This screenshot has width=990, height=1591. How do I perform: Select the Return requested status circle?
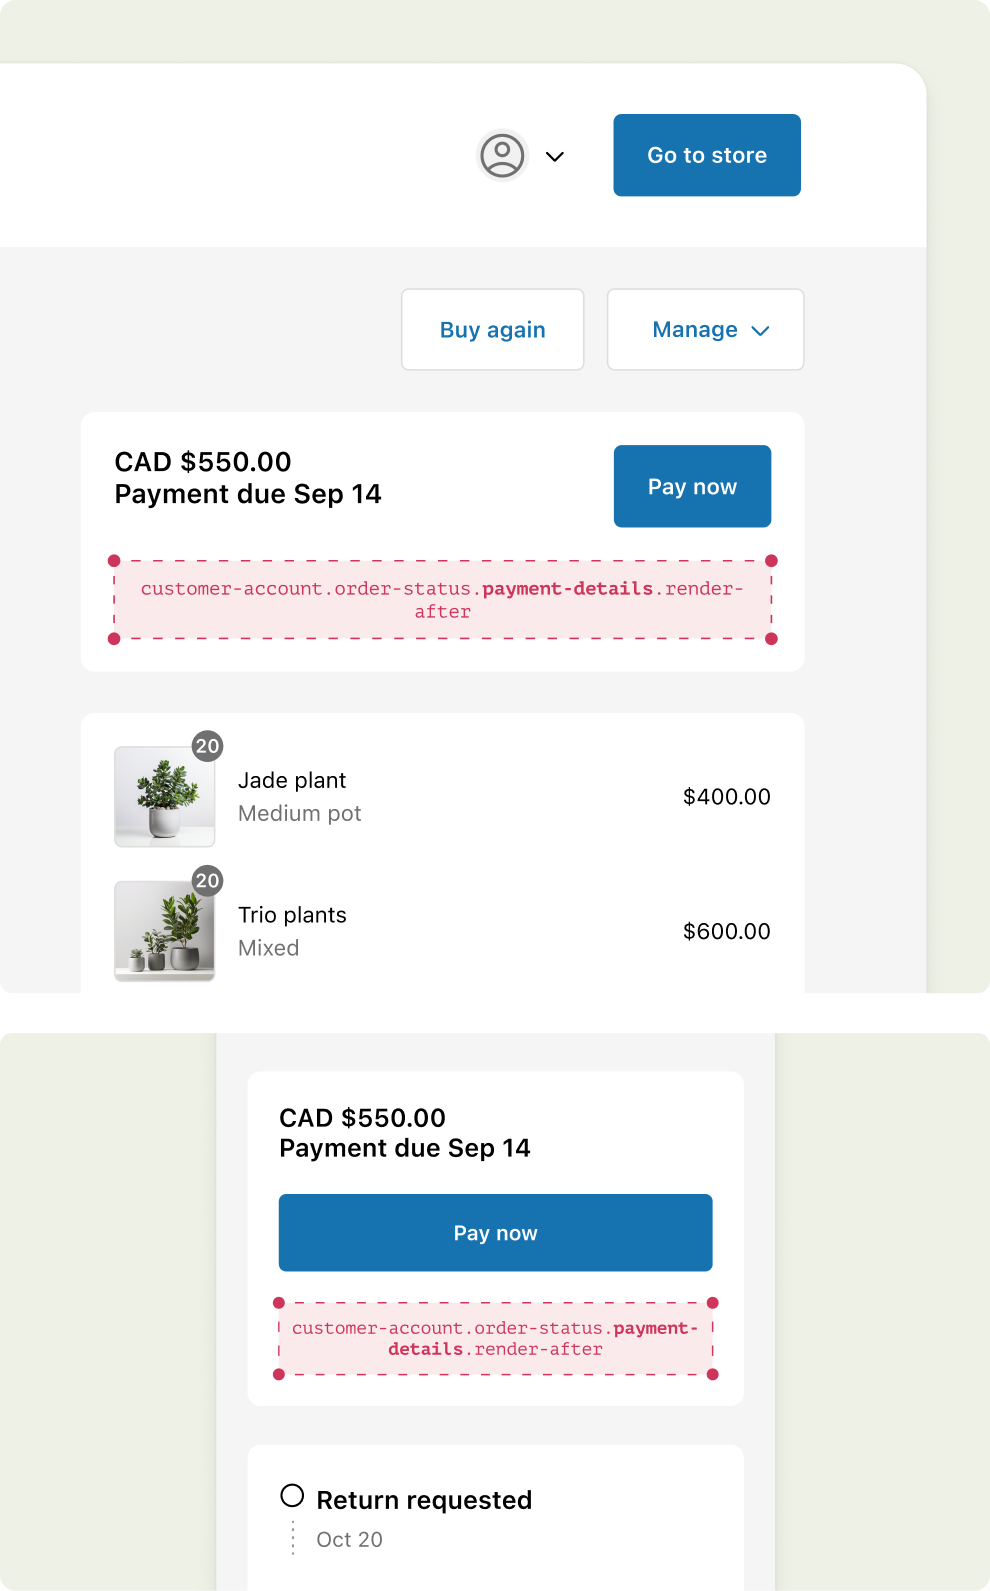[x=293, y=1495]
